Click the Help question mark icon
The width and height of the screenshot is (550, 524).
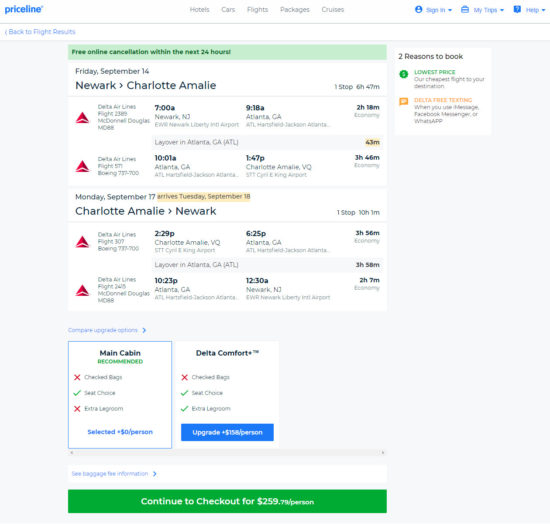pos(517,9)
